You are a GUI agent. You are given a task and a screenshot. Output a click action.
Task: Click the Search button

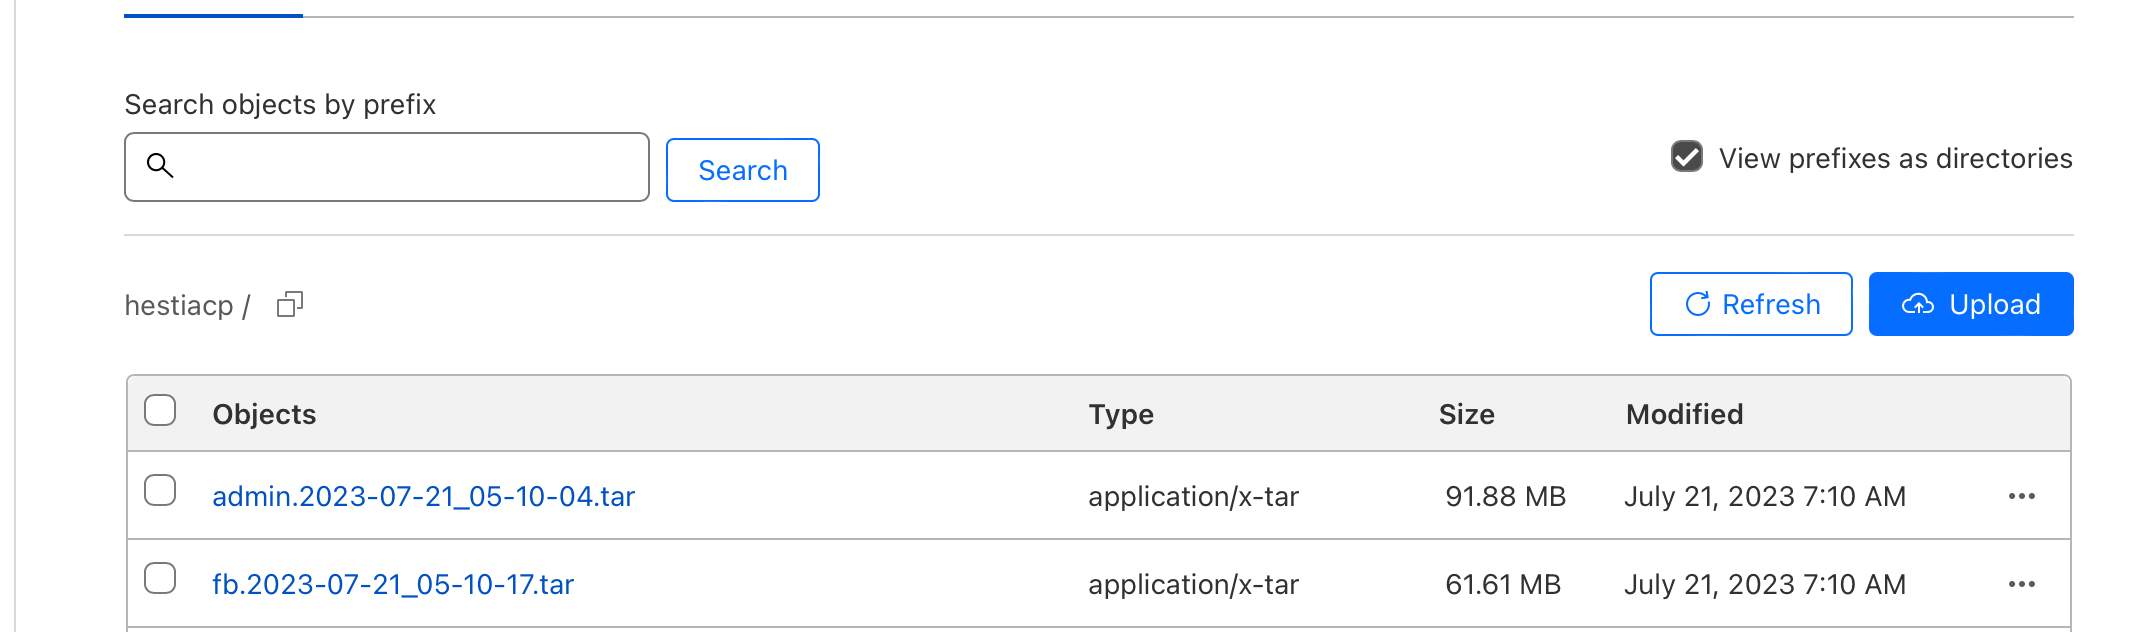pyautogui.click(x=743, y=170)
